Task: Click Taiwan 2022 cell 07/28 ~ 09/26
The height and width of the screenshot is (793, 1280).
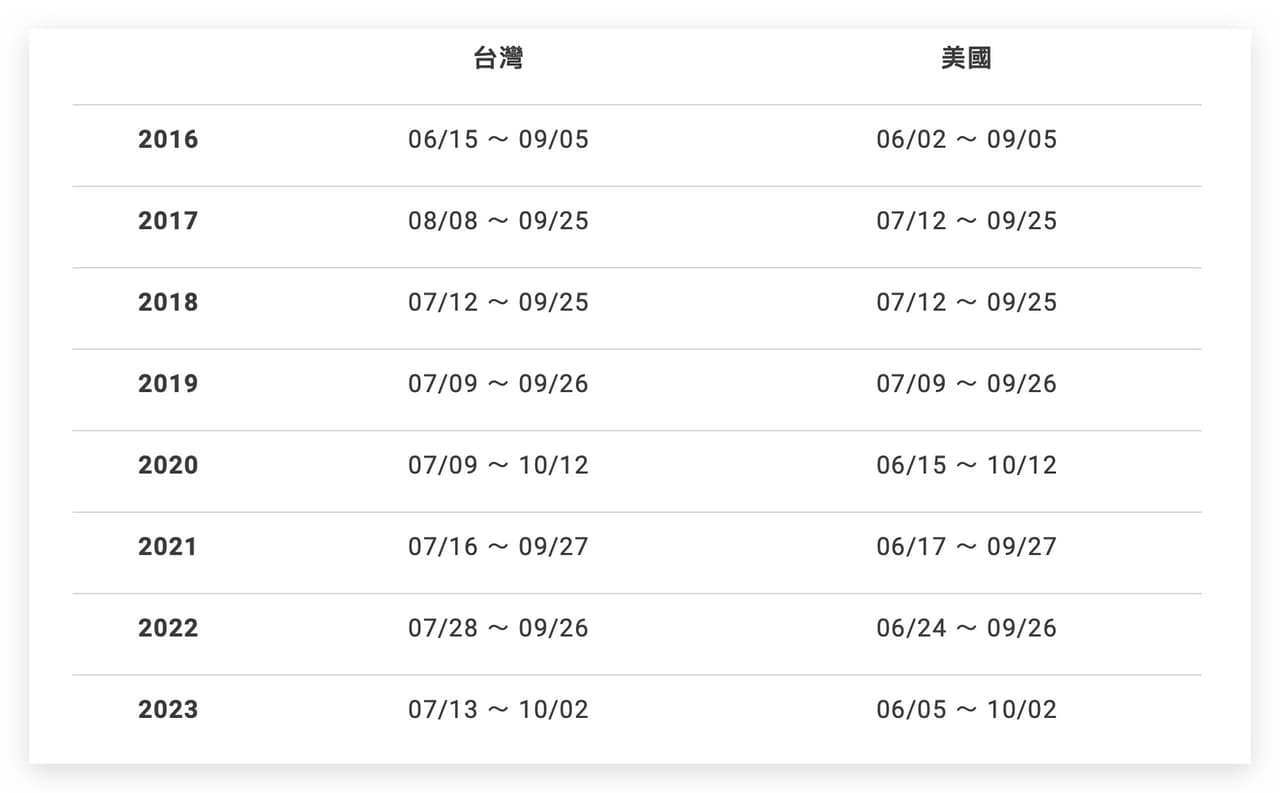Action: tap(498, 628)
